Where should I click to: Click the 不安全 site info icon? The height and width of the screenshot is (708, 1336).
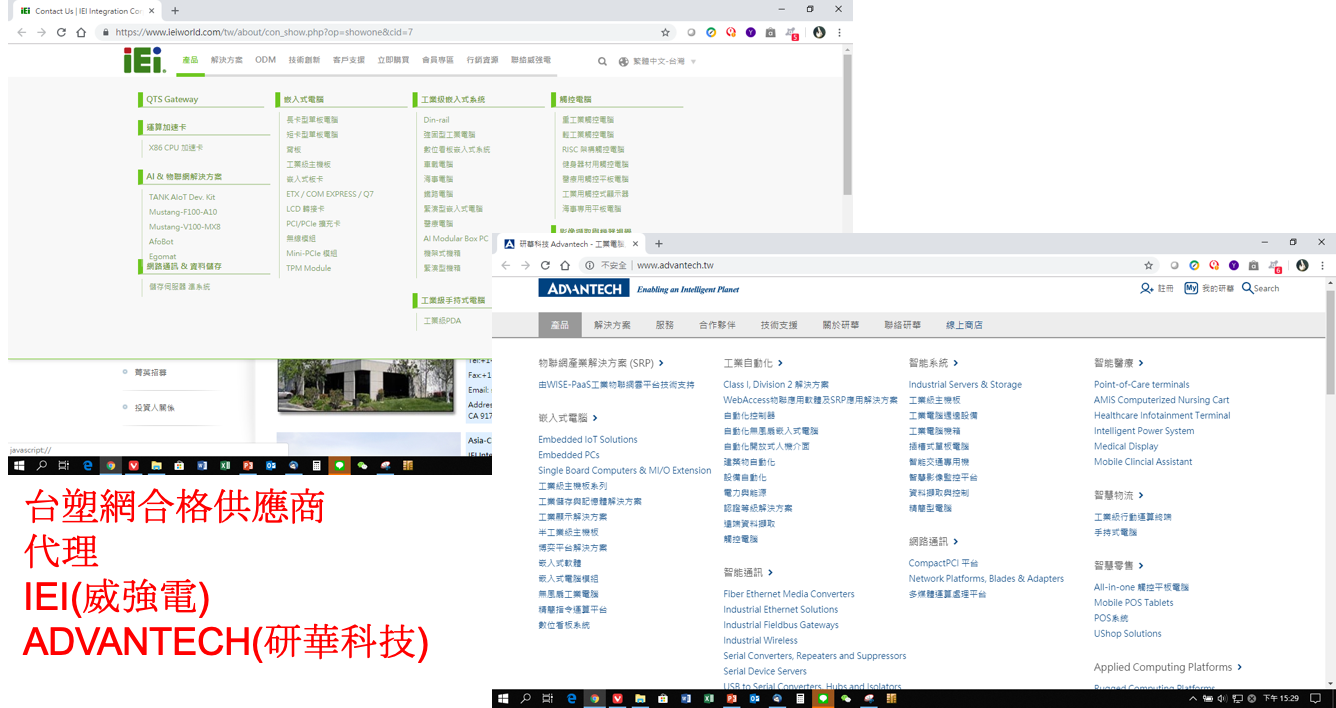pyautogui.click(x=590, y=265)
